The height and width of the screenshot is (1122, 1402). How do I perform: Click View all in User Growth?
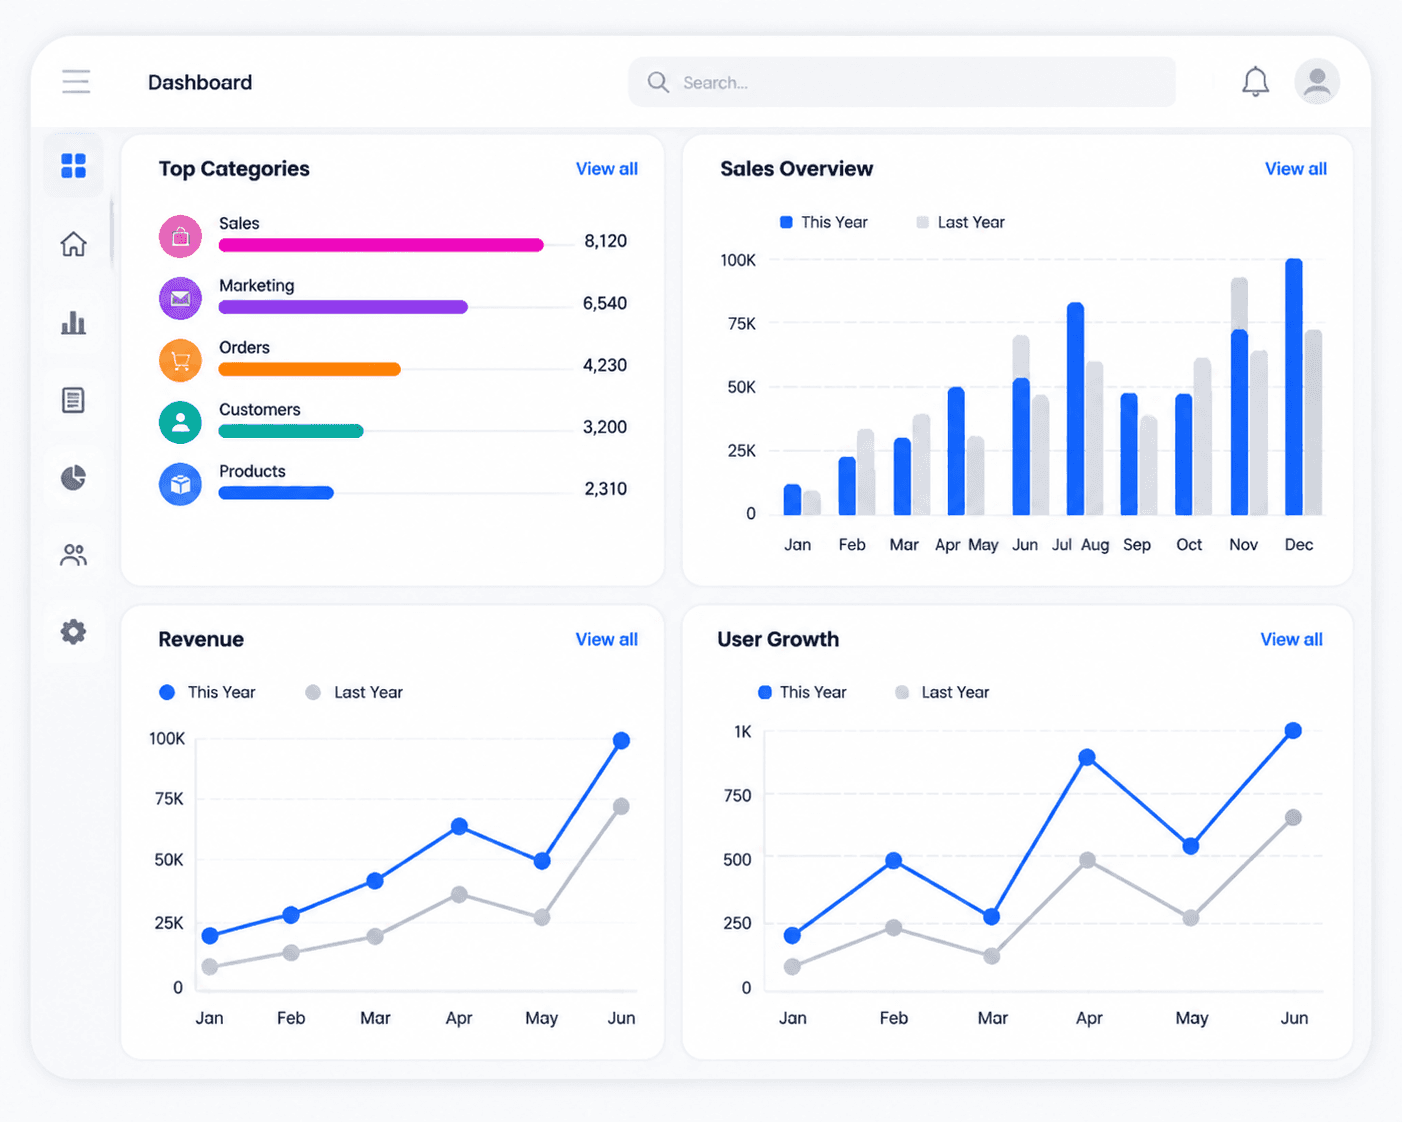[1292, 640]
